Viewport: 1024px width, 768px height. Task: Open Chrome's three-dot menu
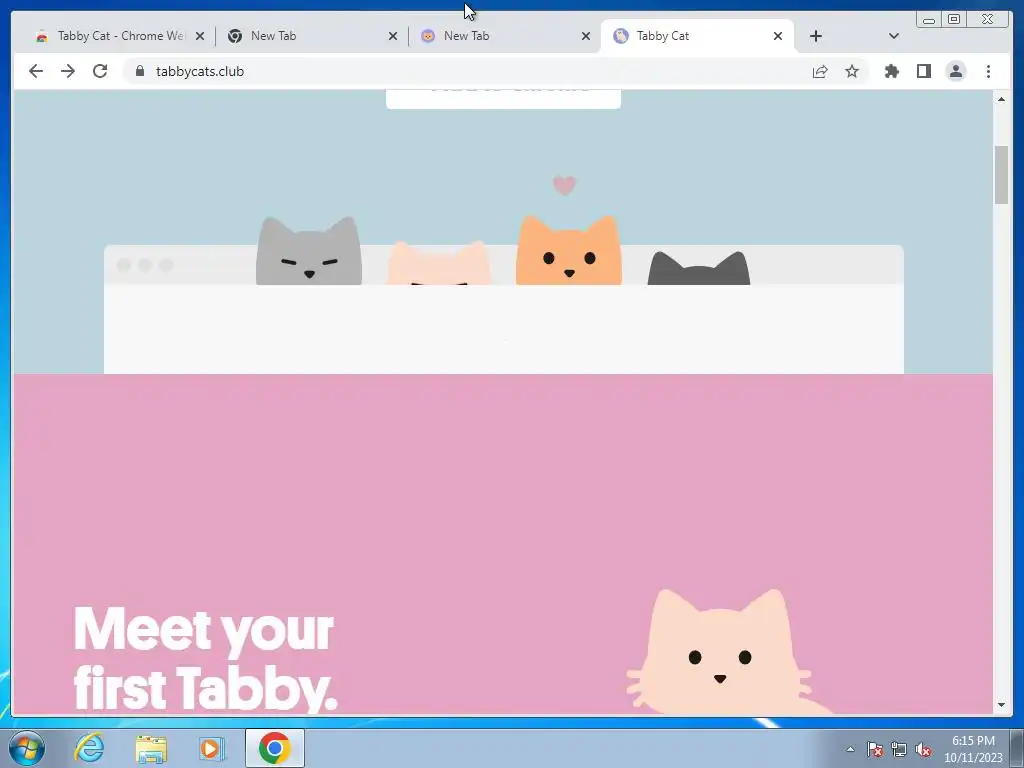[988, 71]
